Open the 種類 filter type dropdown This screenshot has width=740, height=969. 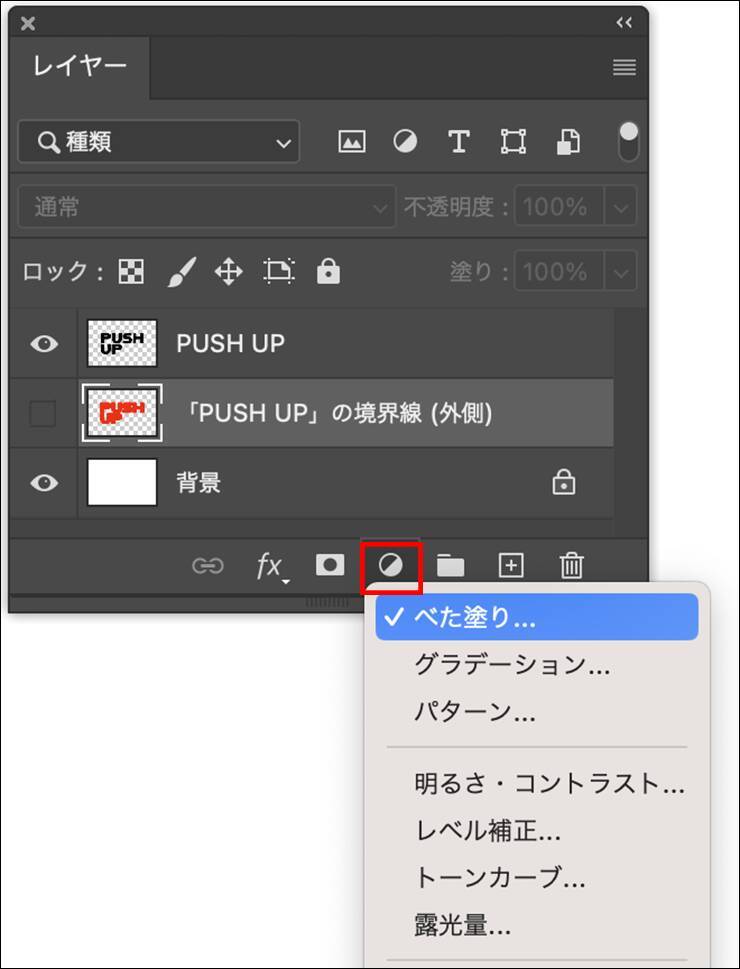coord(158,142)
